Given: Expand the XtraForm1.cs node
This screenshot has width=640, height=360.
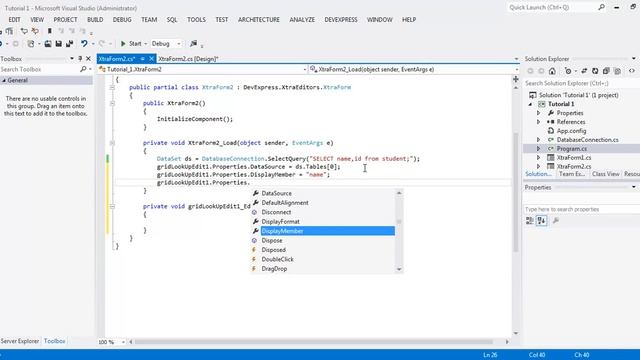Looking at the screenshot, I should pos(538,158).
